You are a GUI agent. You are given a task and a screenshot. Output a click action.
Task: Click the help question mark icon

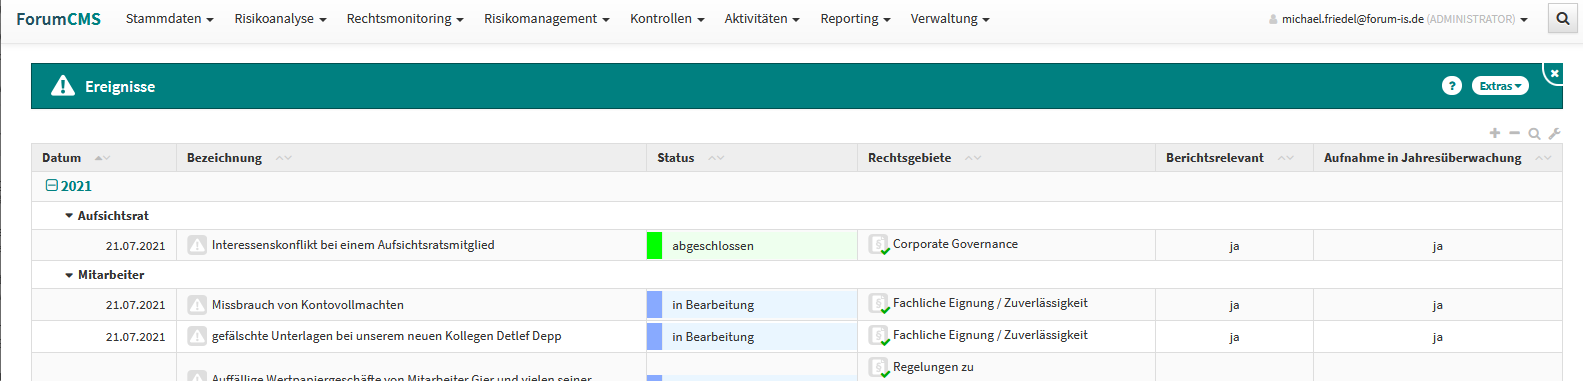point(1452,86)
